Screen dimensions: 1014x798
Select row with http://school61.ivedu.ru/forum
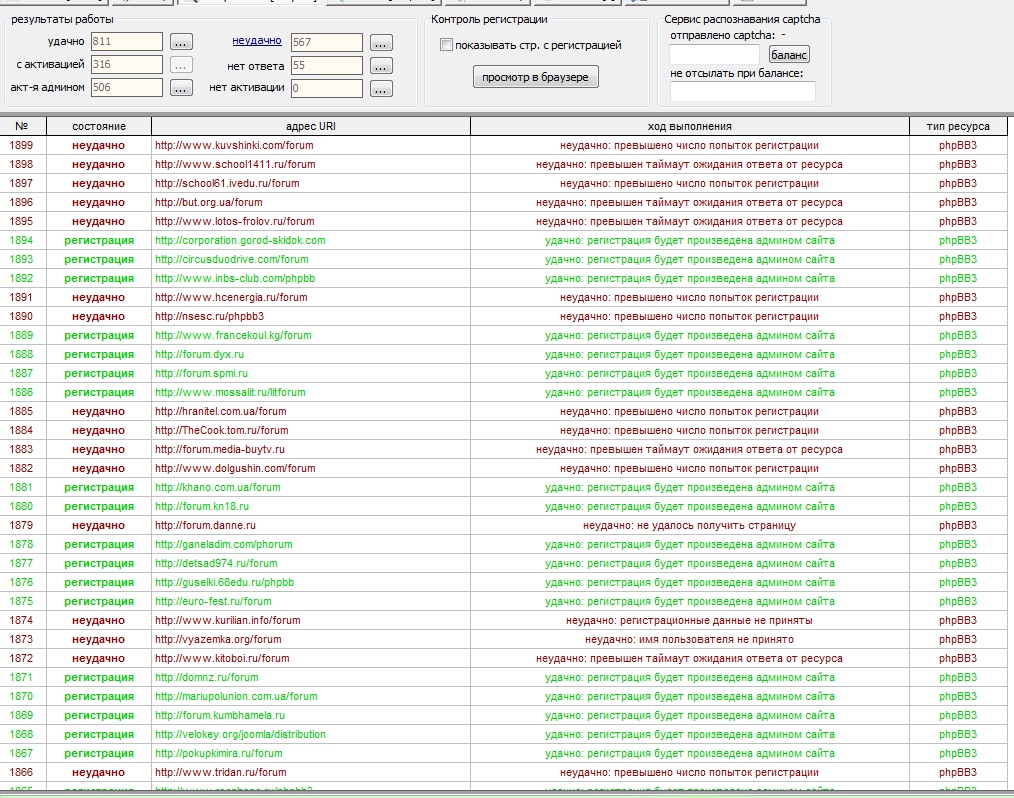click(x=504, y=184)
